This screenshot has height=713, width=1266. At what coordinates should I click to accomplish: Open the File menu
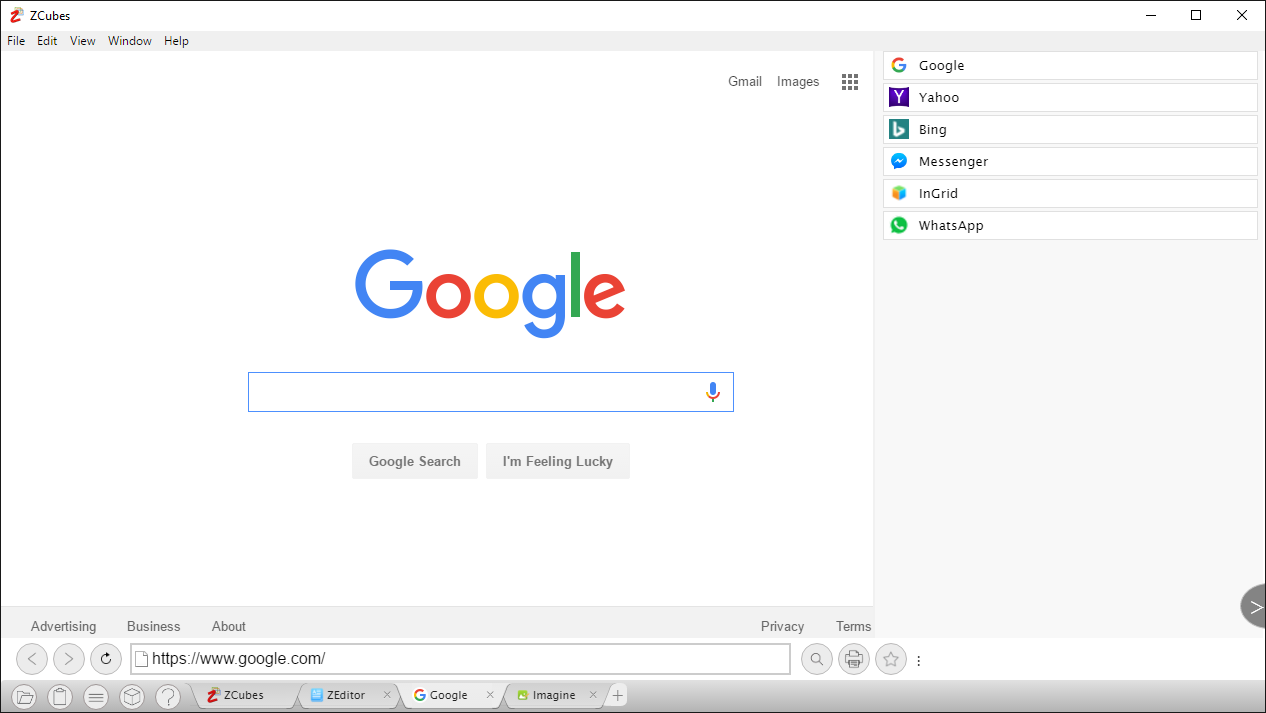pyautogui.click(x=16, y=41)
